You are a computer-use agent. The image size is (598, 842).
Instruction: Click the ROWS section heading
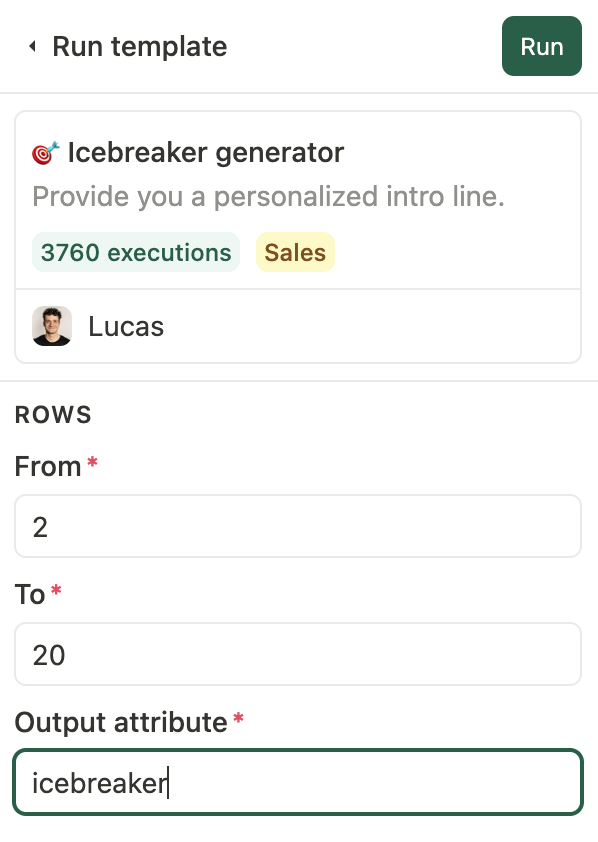[x=53, y=415]
